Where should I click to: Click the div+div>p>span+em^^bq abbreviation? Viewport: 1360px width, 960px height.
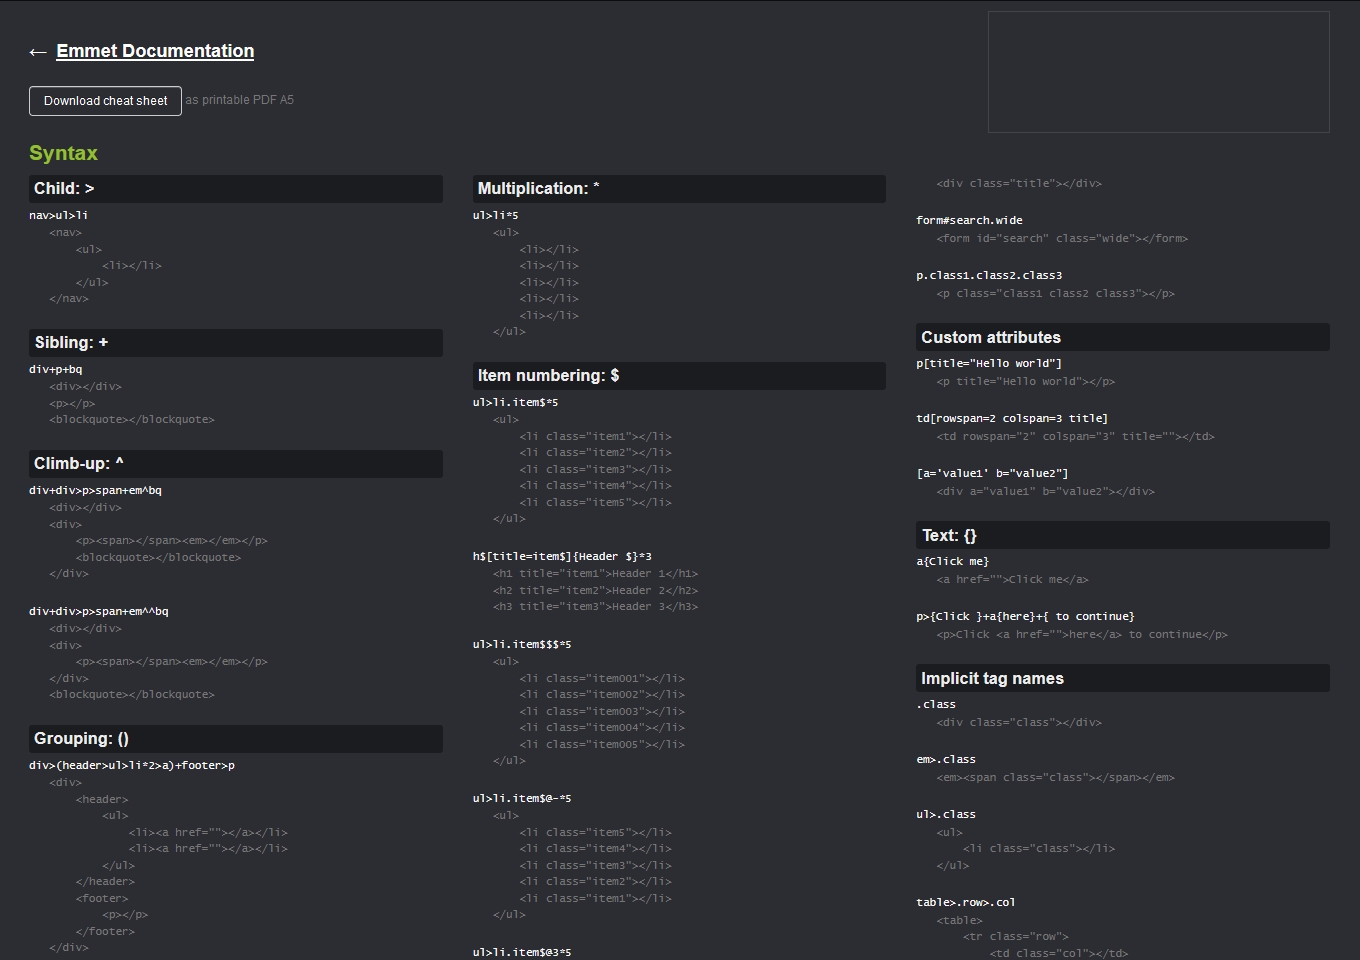point(99,611)
